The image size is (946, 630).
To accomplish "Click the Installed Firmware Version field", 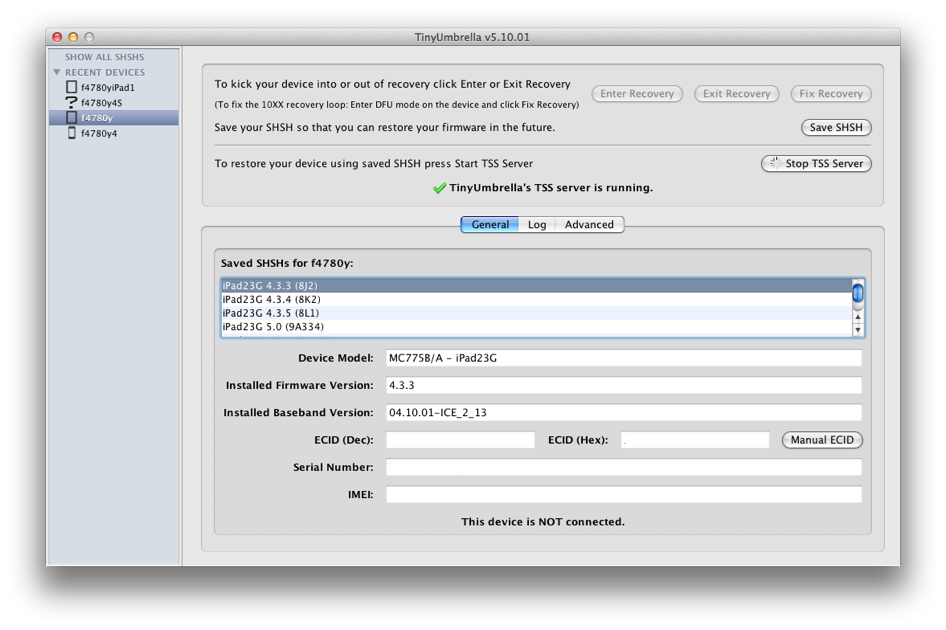I will (624, 385).
